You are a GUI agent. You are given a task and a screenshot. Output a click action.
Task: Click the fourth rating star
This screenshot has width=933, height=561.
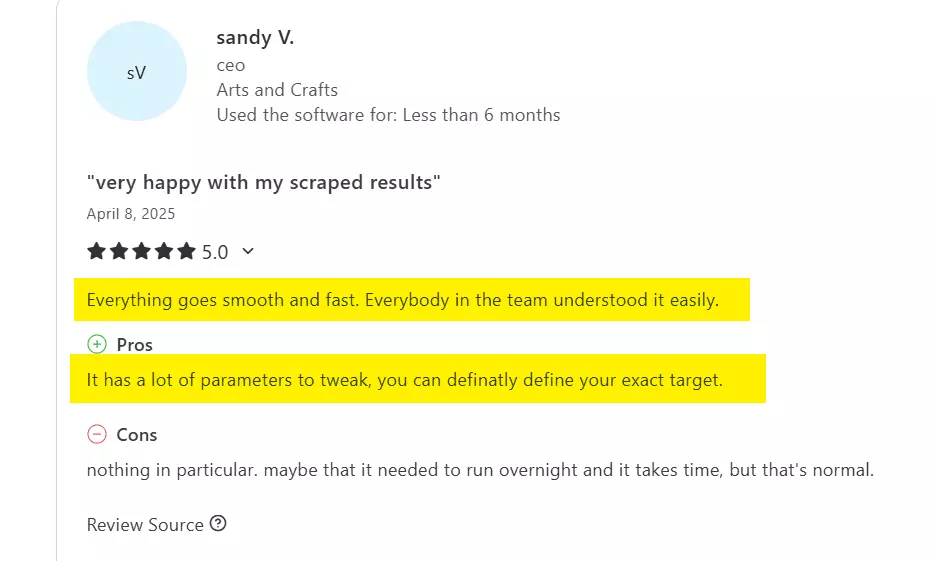(164, 251)
